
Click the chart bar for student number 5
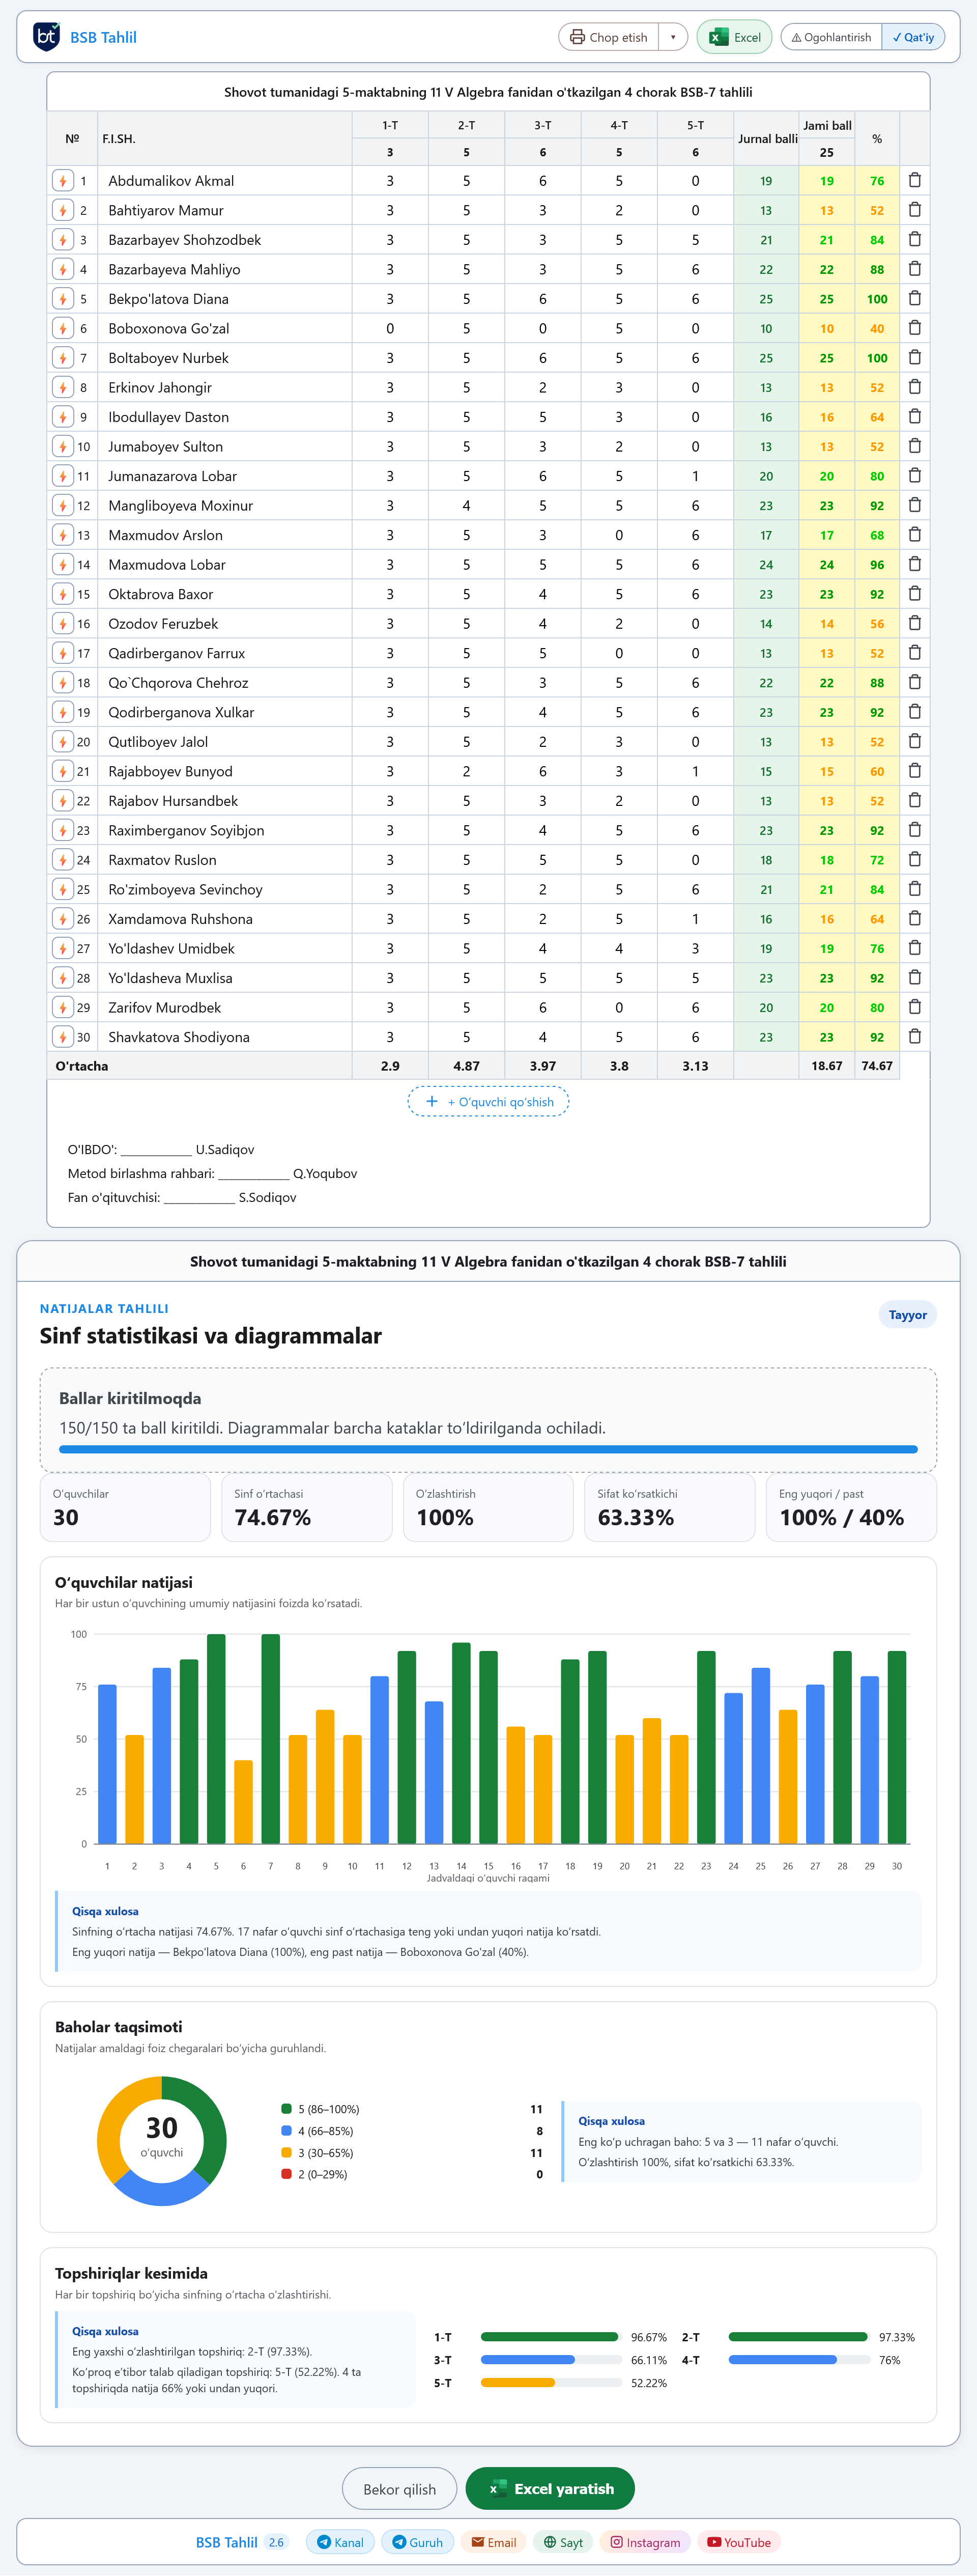pos(216,1739)
